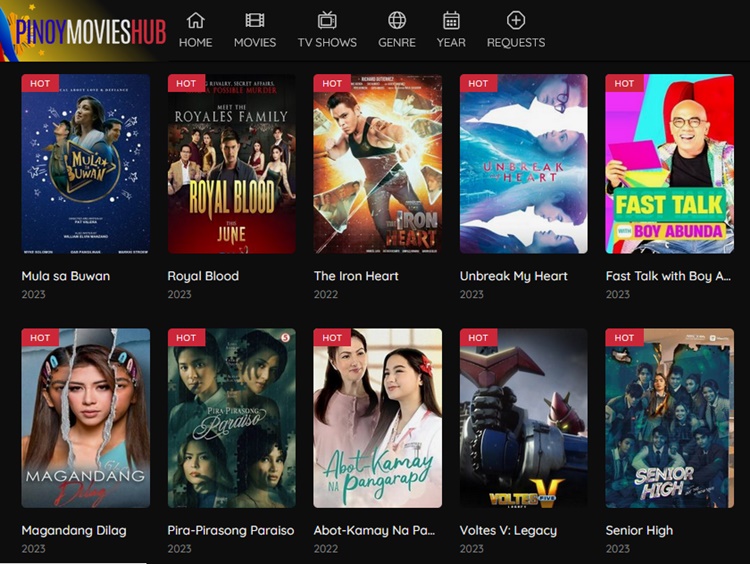Click the Year calendar icon
This screenshot has width=750, height=564.
pyautogui.click(x=451, y=21)
